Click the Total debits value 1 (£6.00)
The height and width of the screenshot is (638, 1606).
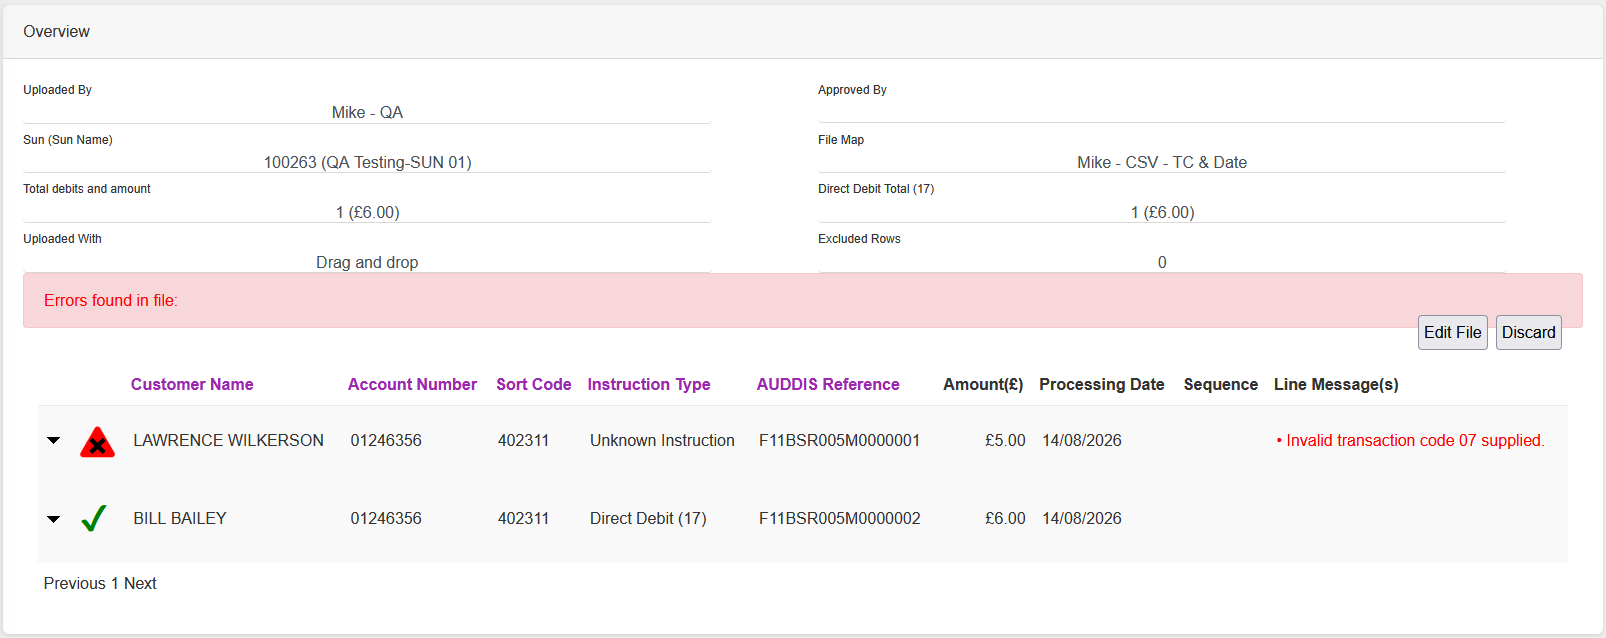click(x=367, y=212)
